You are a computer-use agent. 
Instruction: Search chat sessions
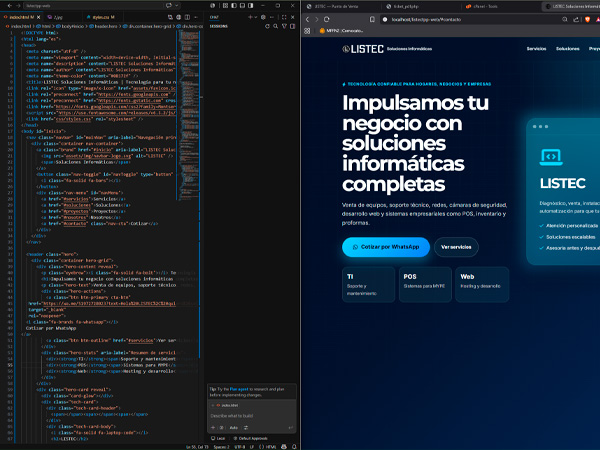[x=276, y=26]
